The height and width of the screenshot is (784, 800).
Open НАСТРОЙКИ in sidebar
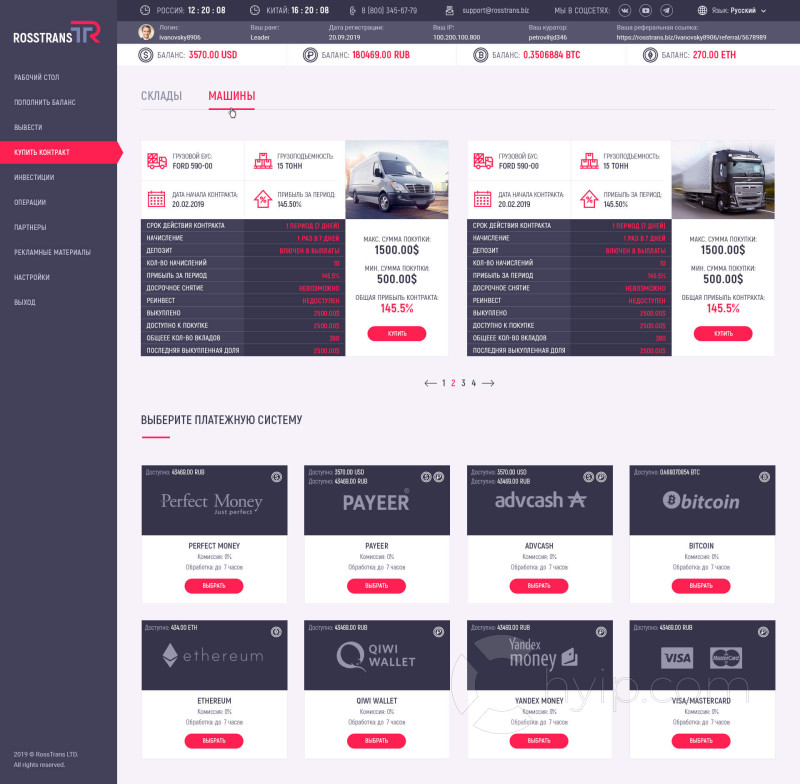(x=32, y=277)
